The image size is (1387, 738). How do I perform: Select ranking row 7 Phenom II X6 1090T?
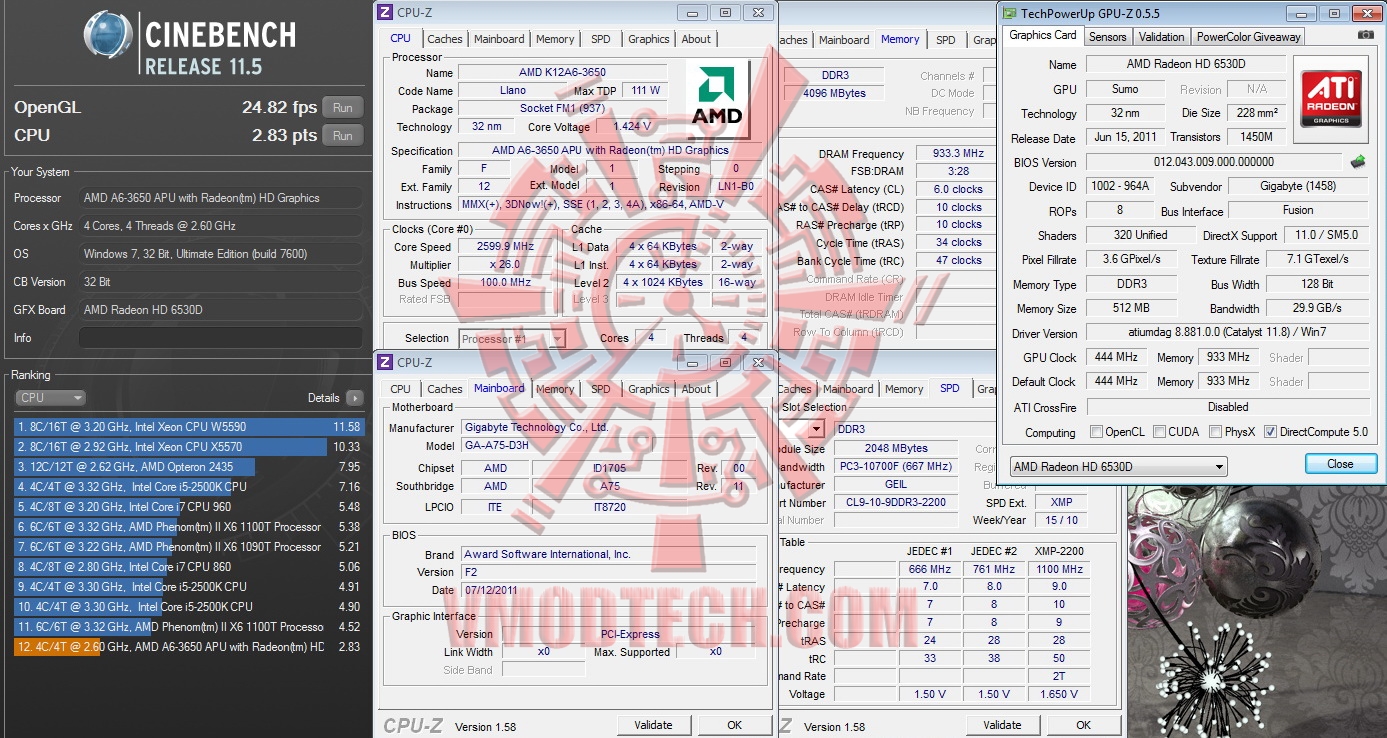(188, 547)
